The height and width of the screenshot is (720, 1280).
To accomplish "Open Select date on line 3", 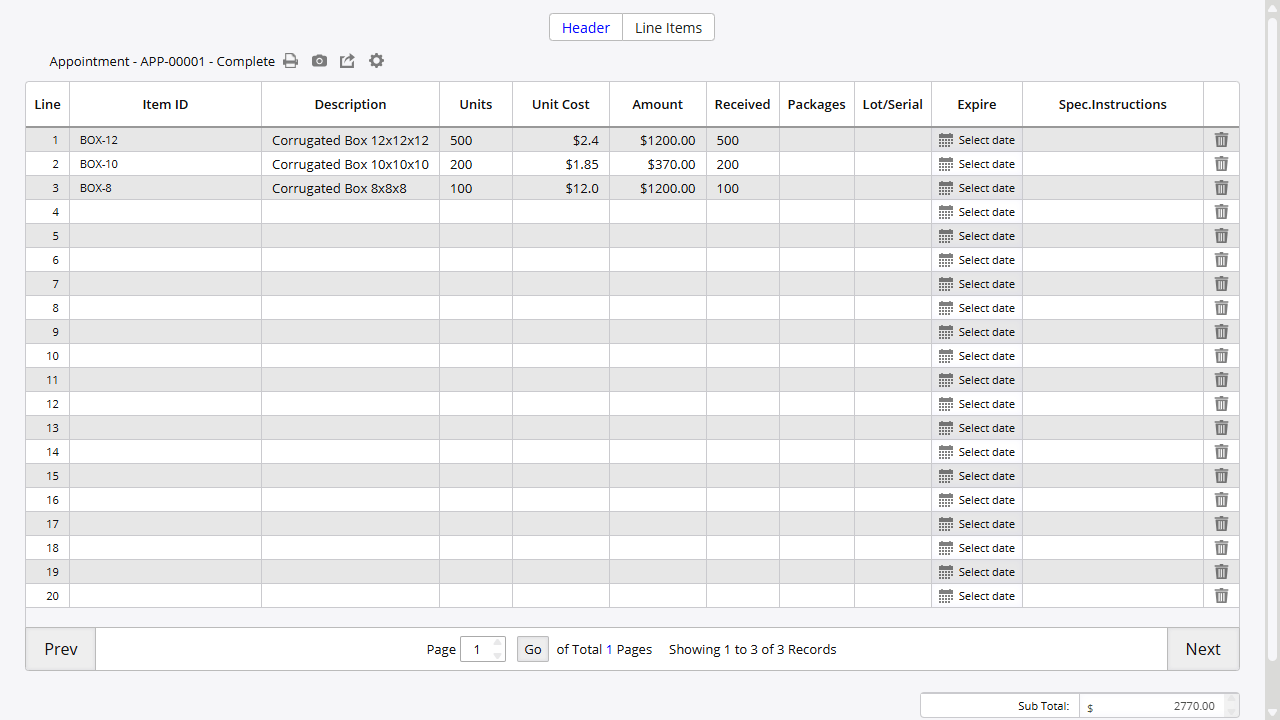I will 976,188.
